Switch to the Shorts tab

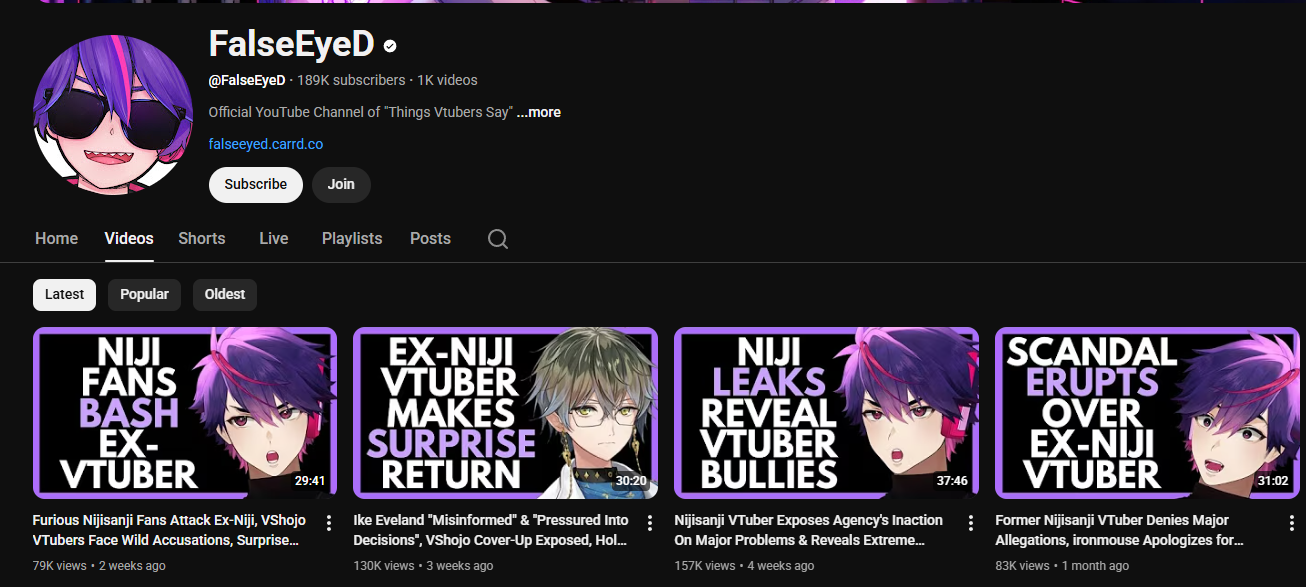202,238
